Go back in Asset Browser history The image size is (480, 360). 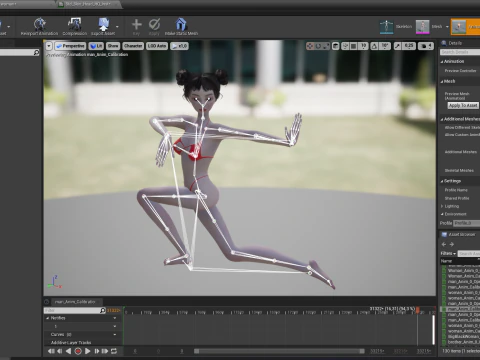pos(444,244)
